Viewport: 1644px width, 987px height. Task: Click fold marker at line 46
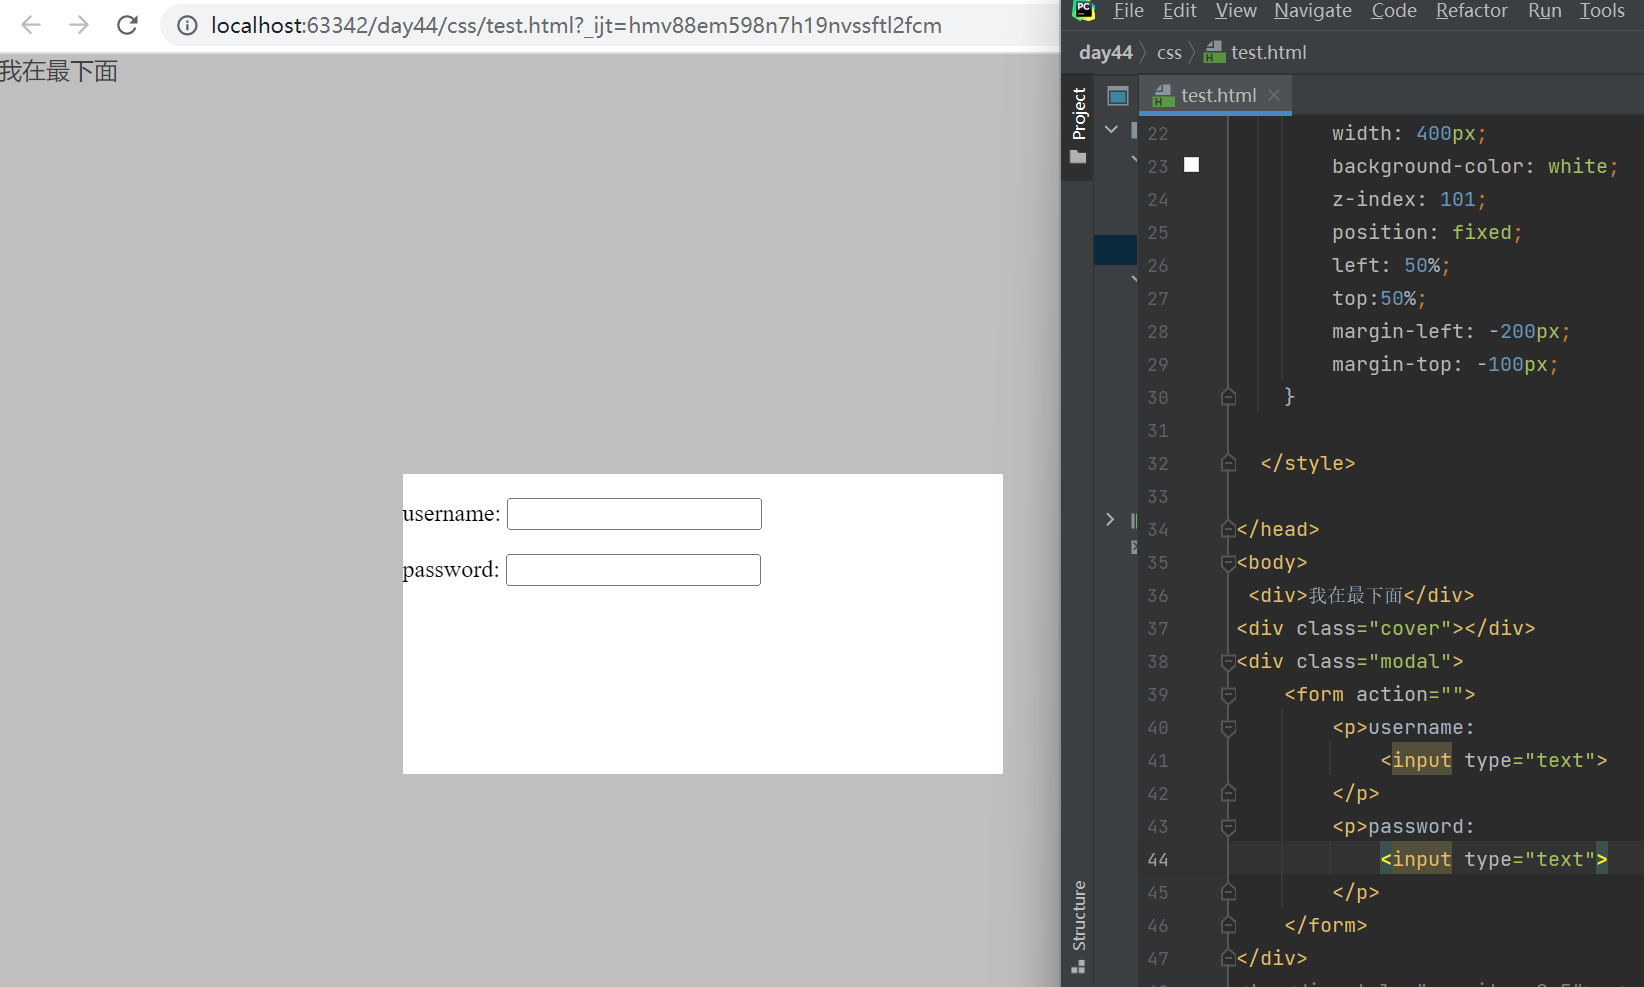click(x=1228, y=925)
